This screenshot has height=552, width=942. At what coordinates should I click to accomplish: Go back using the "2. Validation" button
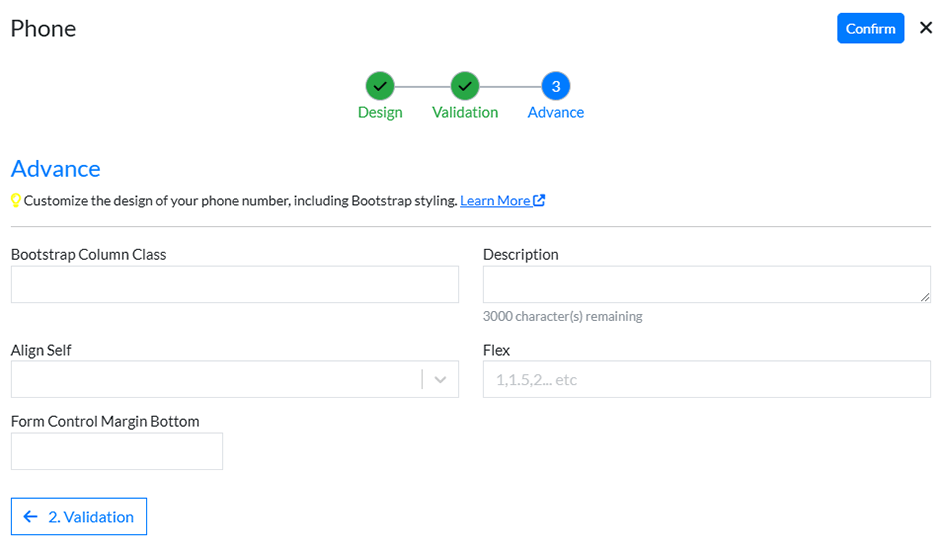[x=79, y=517]
